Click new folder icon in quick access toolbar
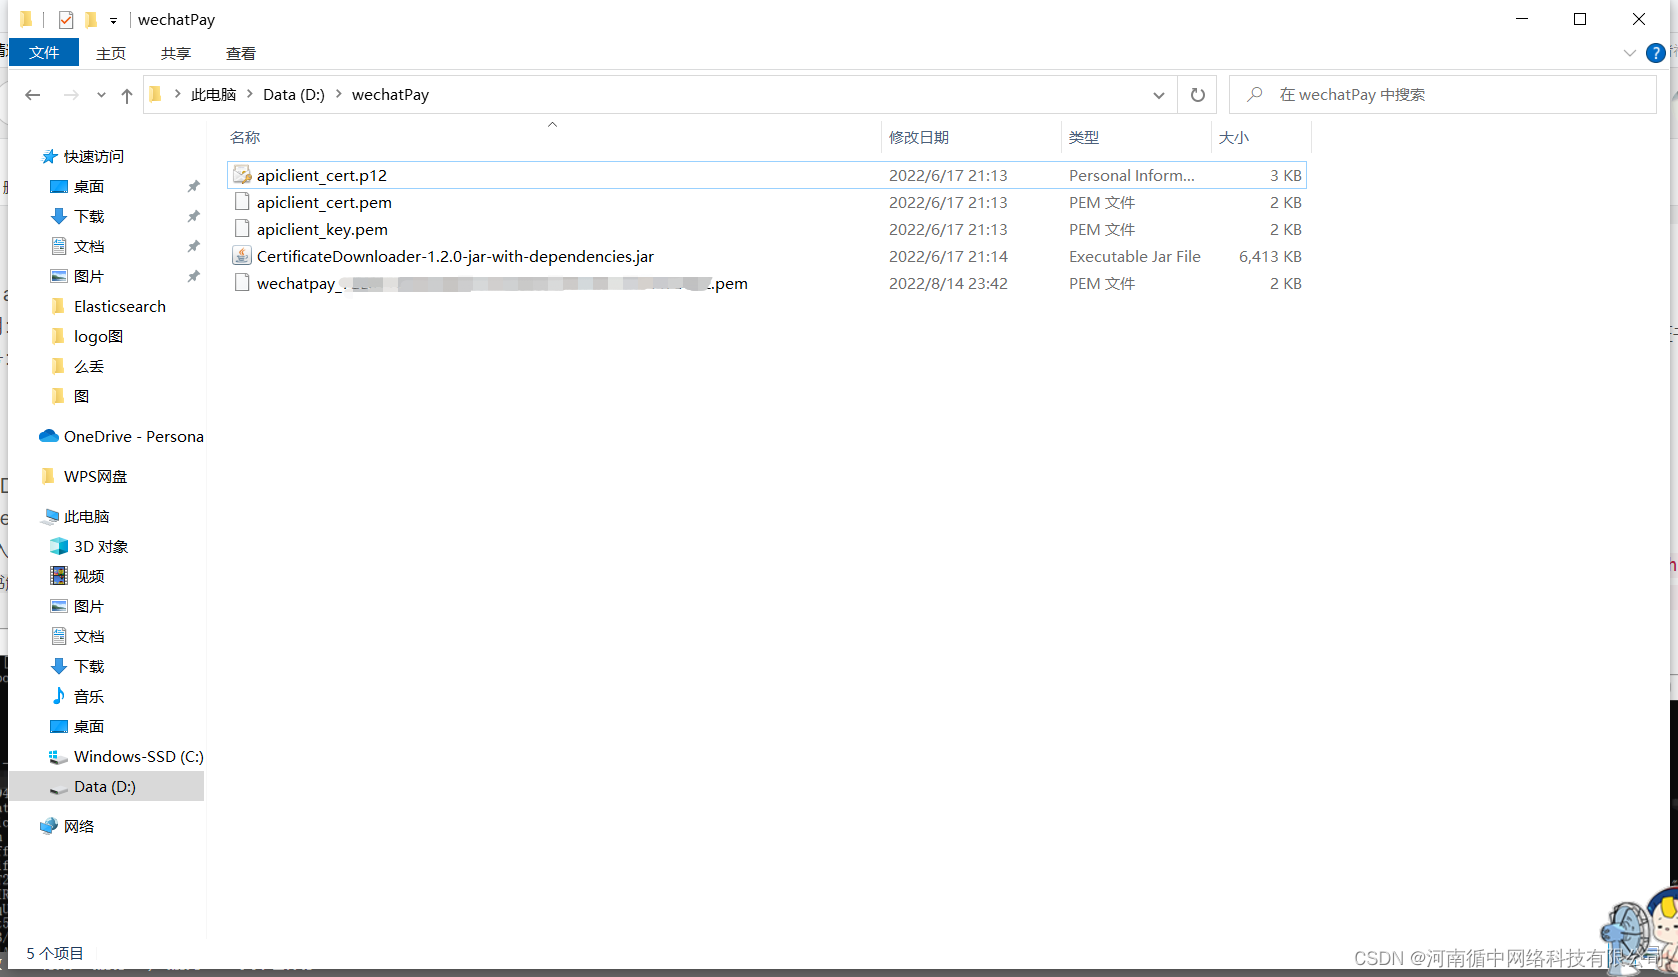This screenshot has height=977, width=1678. pyautogui.click(x=91, y=19)
